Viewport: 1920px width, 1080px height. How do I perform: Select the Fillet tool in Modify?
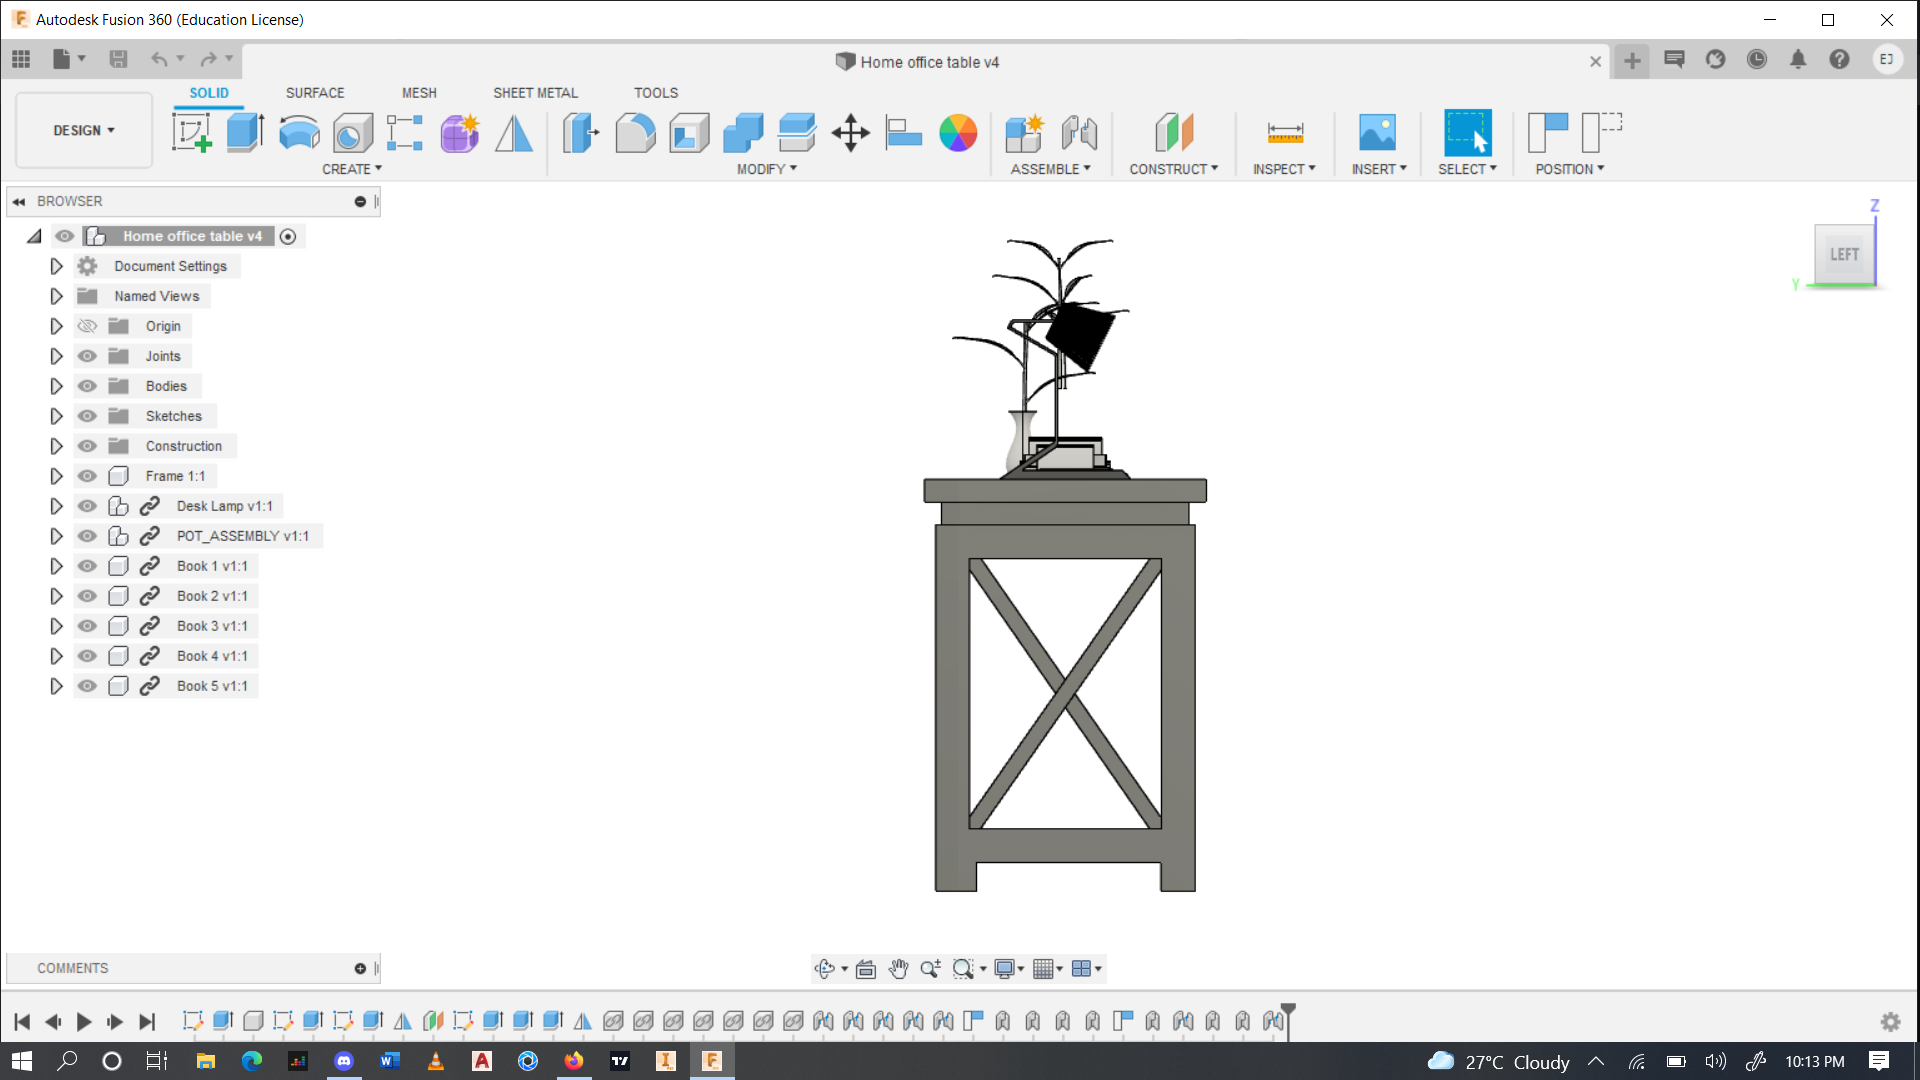pyautogui.click(x=635, y=132)
